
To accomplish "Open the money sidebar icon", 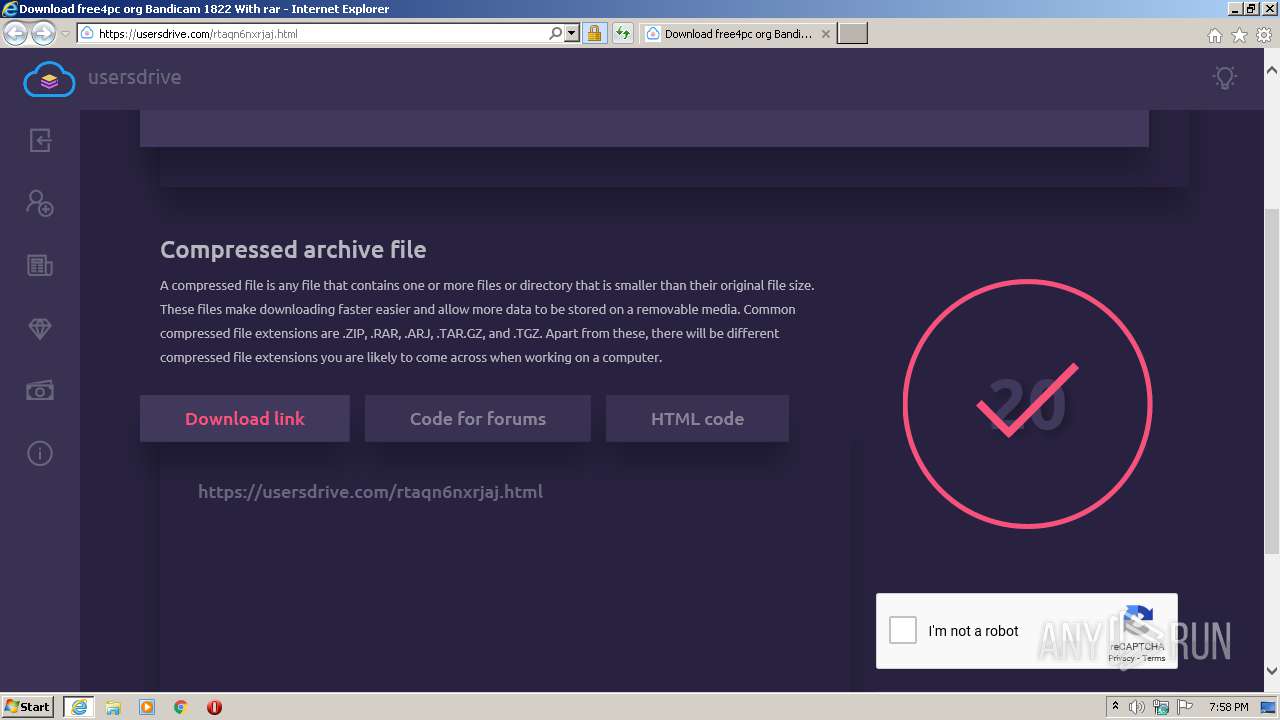I will (x=40, y=391).
